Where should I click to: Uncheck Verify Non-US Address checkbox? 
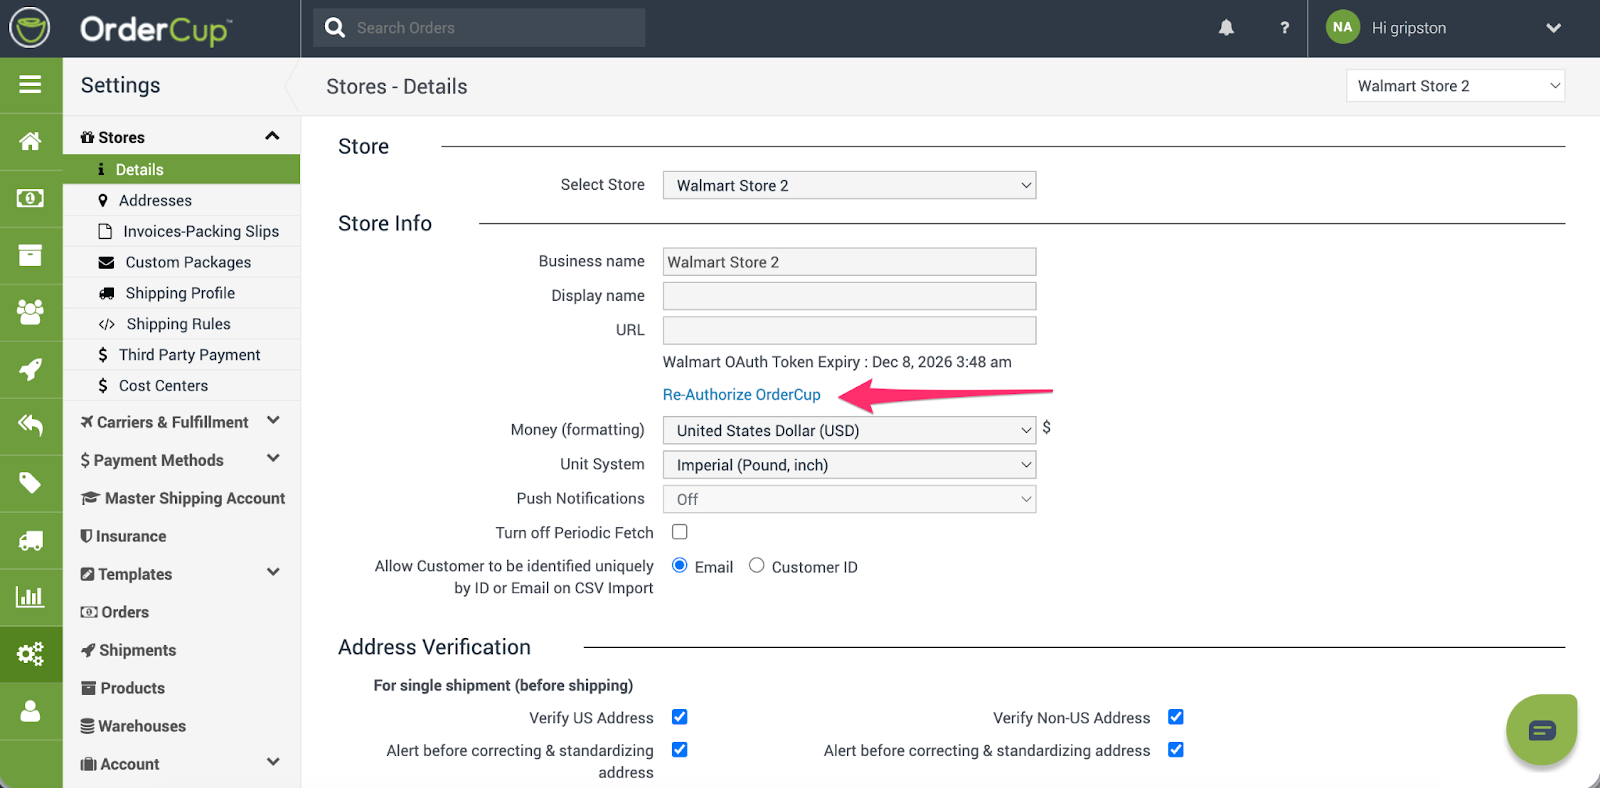click(x=1176, y=717)
